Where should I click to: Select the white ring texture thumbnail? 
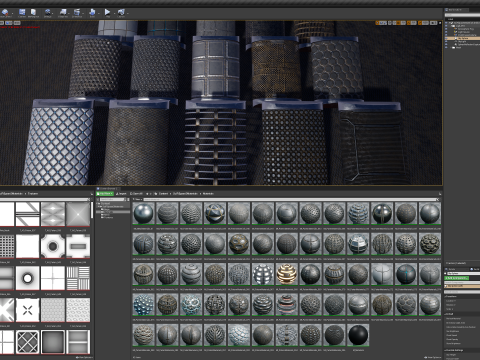pyautogui.click(x=27, y=278)
